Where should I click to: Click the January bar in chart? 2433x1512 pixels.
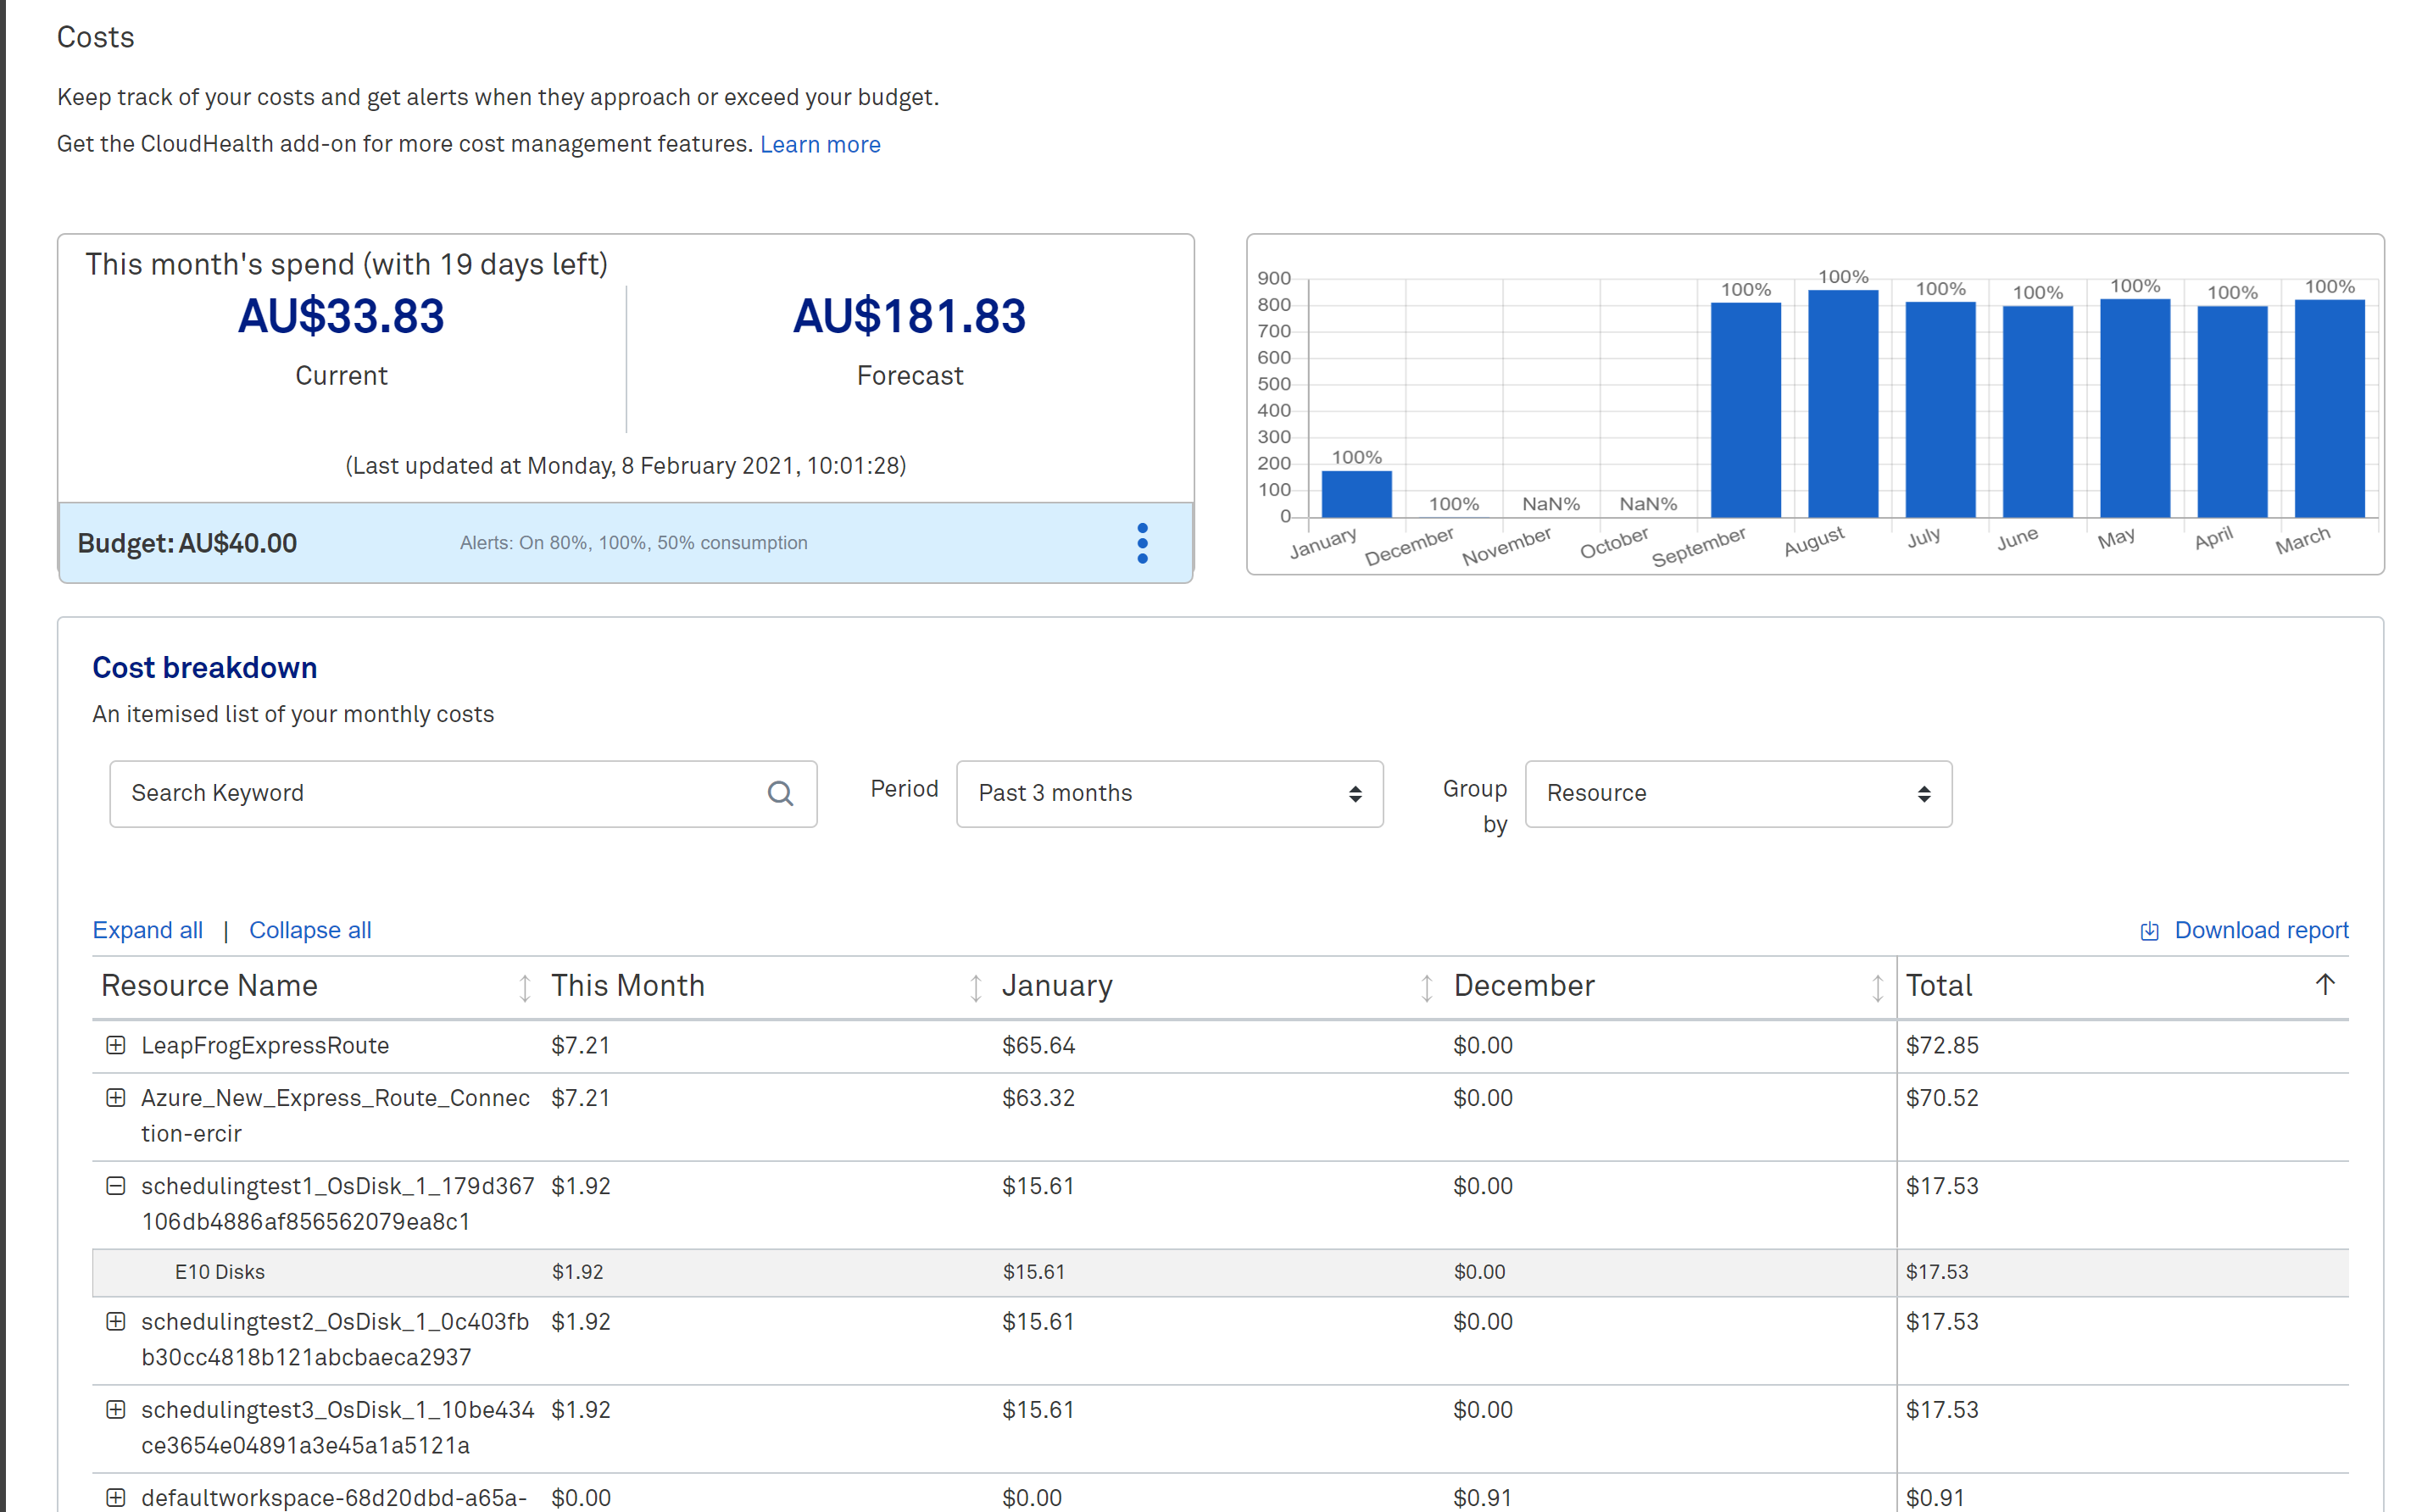pos(1356,494)
